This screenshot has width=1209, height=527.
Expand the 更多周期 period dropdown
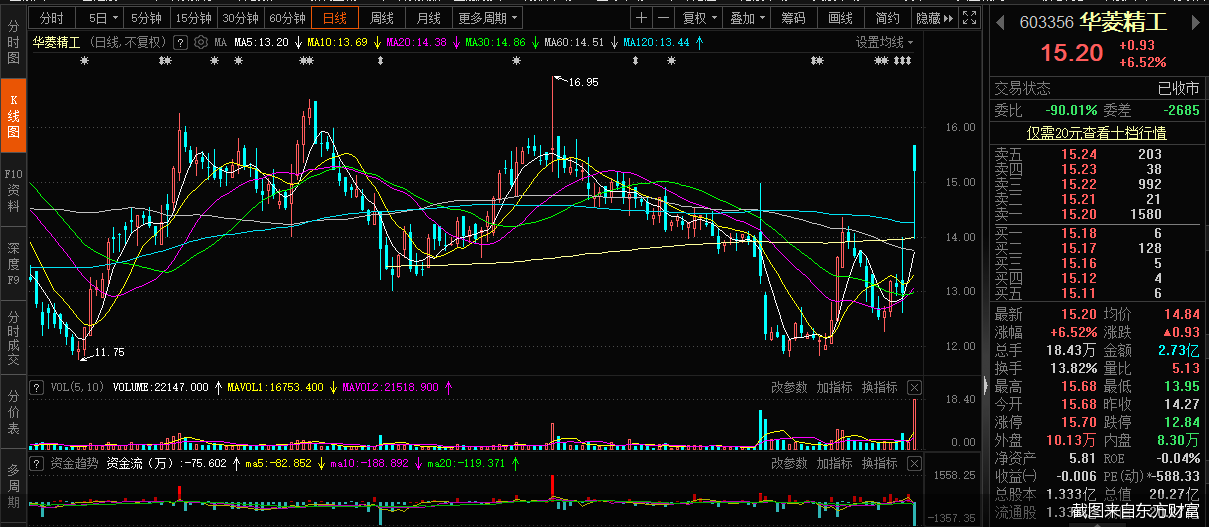[488, 18]
